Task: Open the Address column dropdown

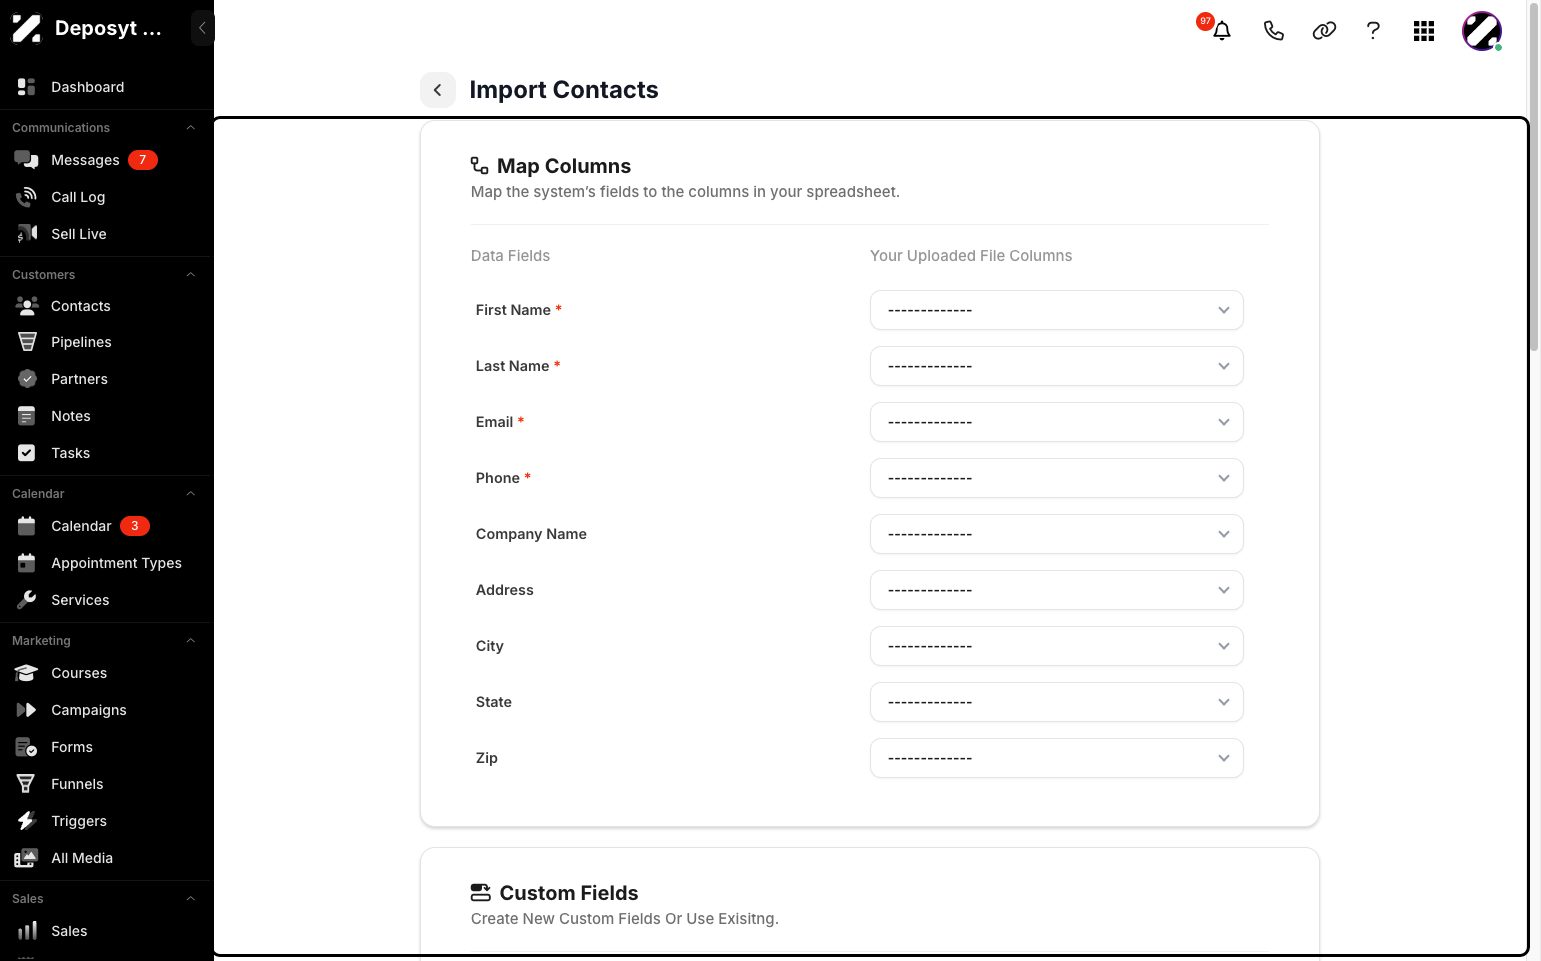Action: 1057,590
